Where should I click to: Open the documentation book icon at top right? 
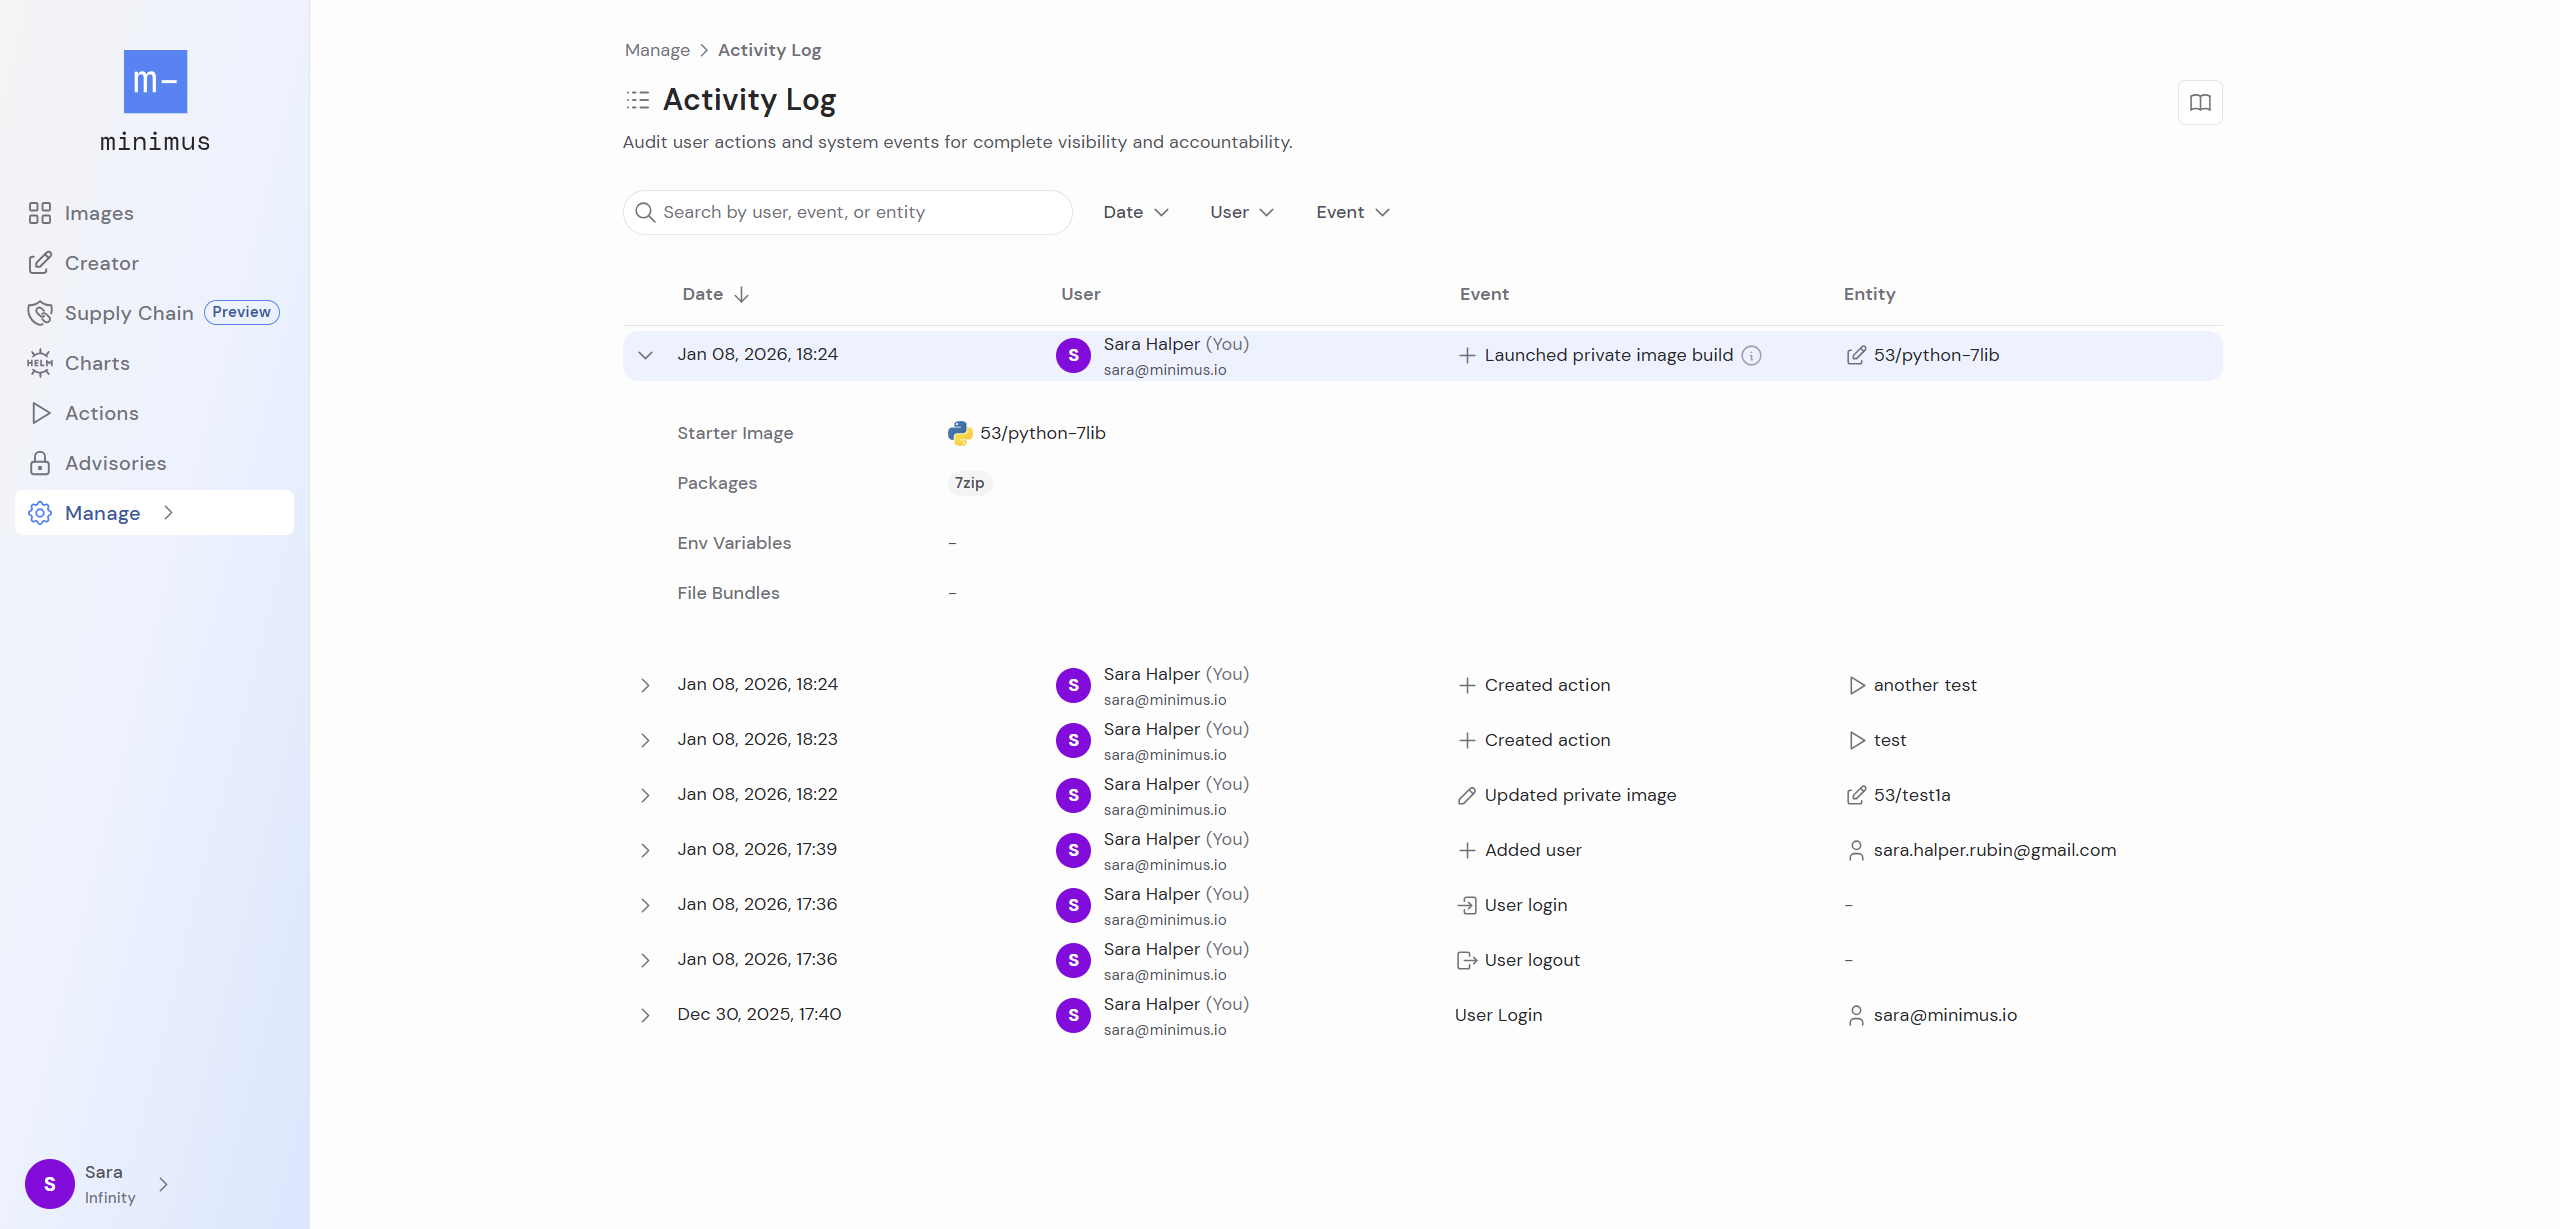coord(2200,102)
